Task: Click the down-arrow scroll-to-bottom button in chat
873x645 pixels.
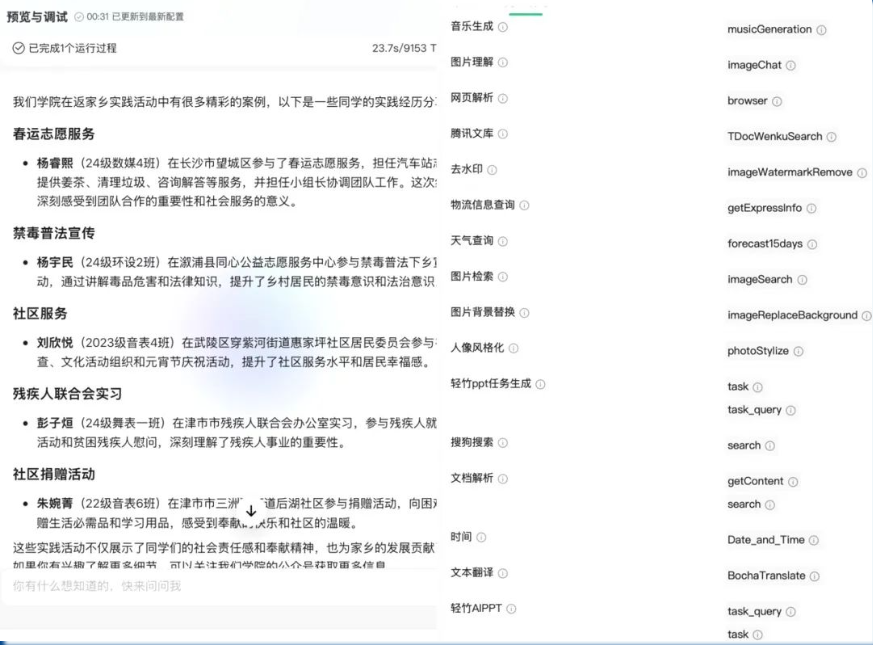Action: (251, 511)
